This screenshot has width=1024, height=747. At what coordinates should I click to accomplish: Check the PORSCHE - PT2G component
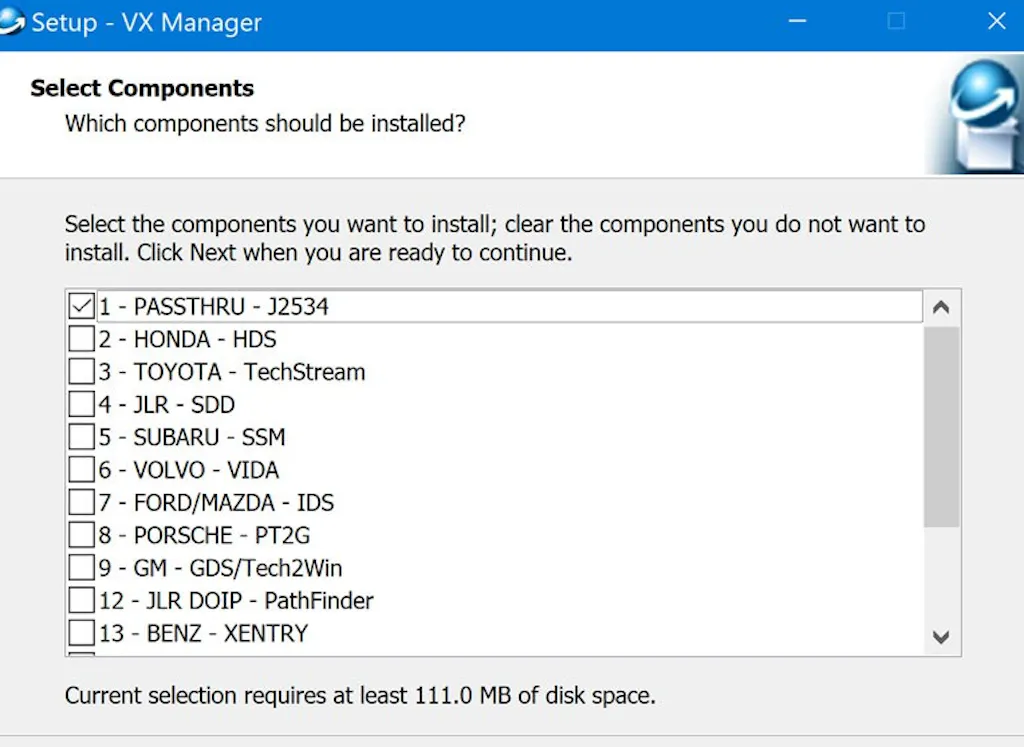click(81, 535)
